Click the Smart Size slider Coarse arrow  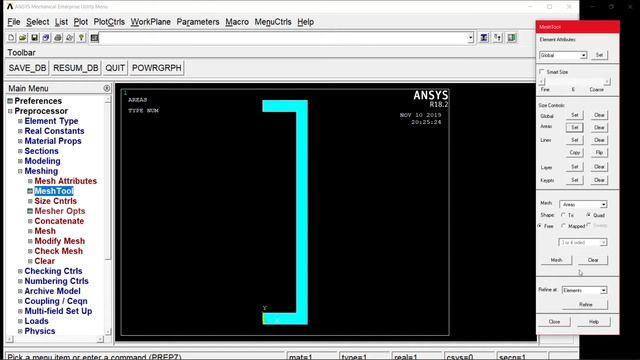click(x=607, y=82)
